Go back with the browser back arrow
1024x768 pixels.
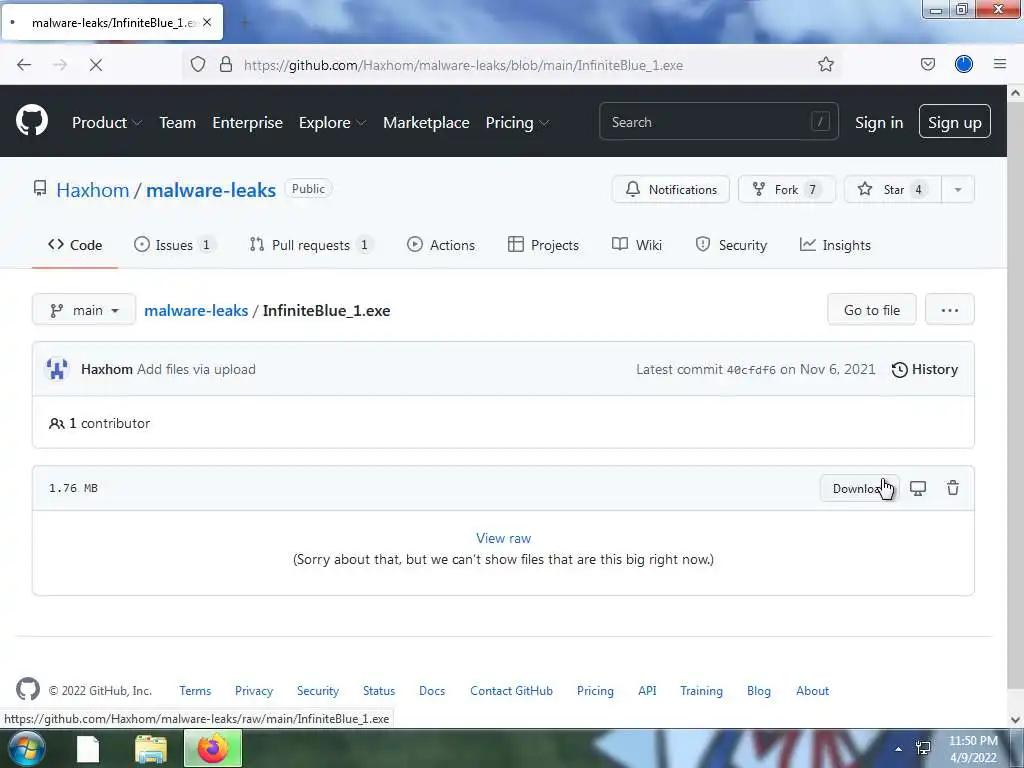tap(24, 65)
